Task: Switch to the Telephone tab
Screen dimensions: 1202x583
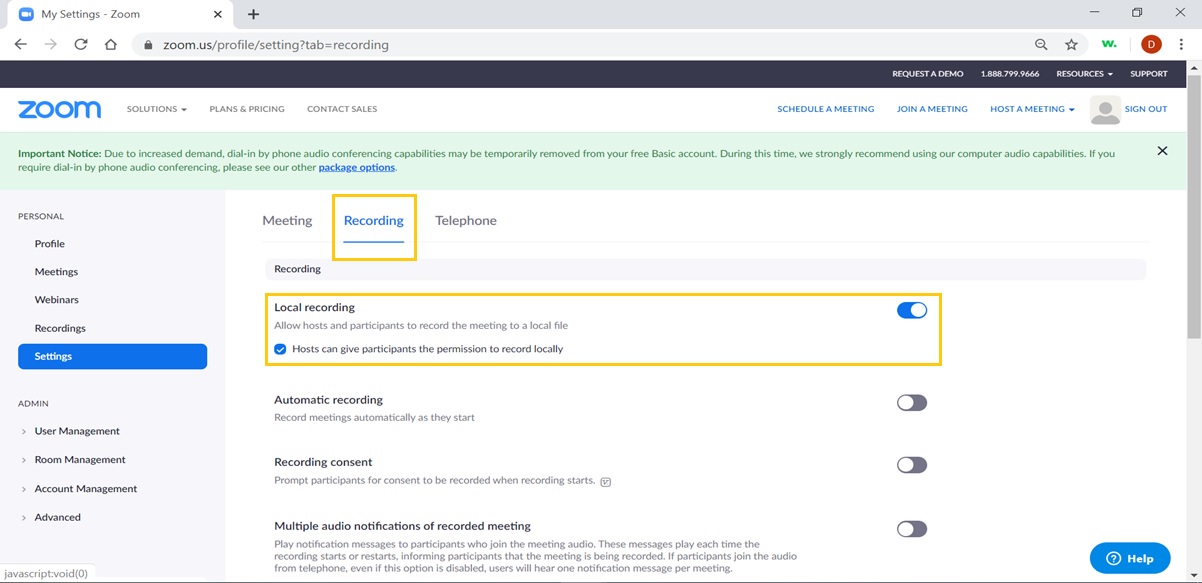Action: (x=465, y=221)
